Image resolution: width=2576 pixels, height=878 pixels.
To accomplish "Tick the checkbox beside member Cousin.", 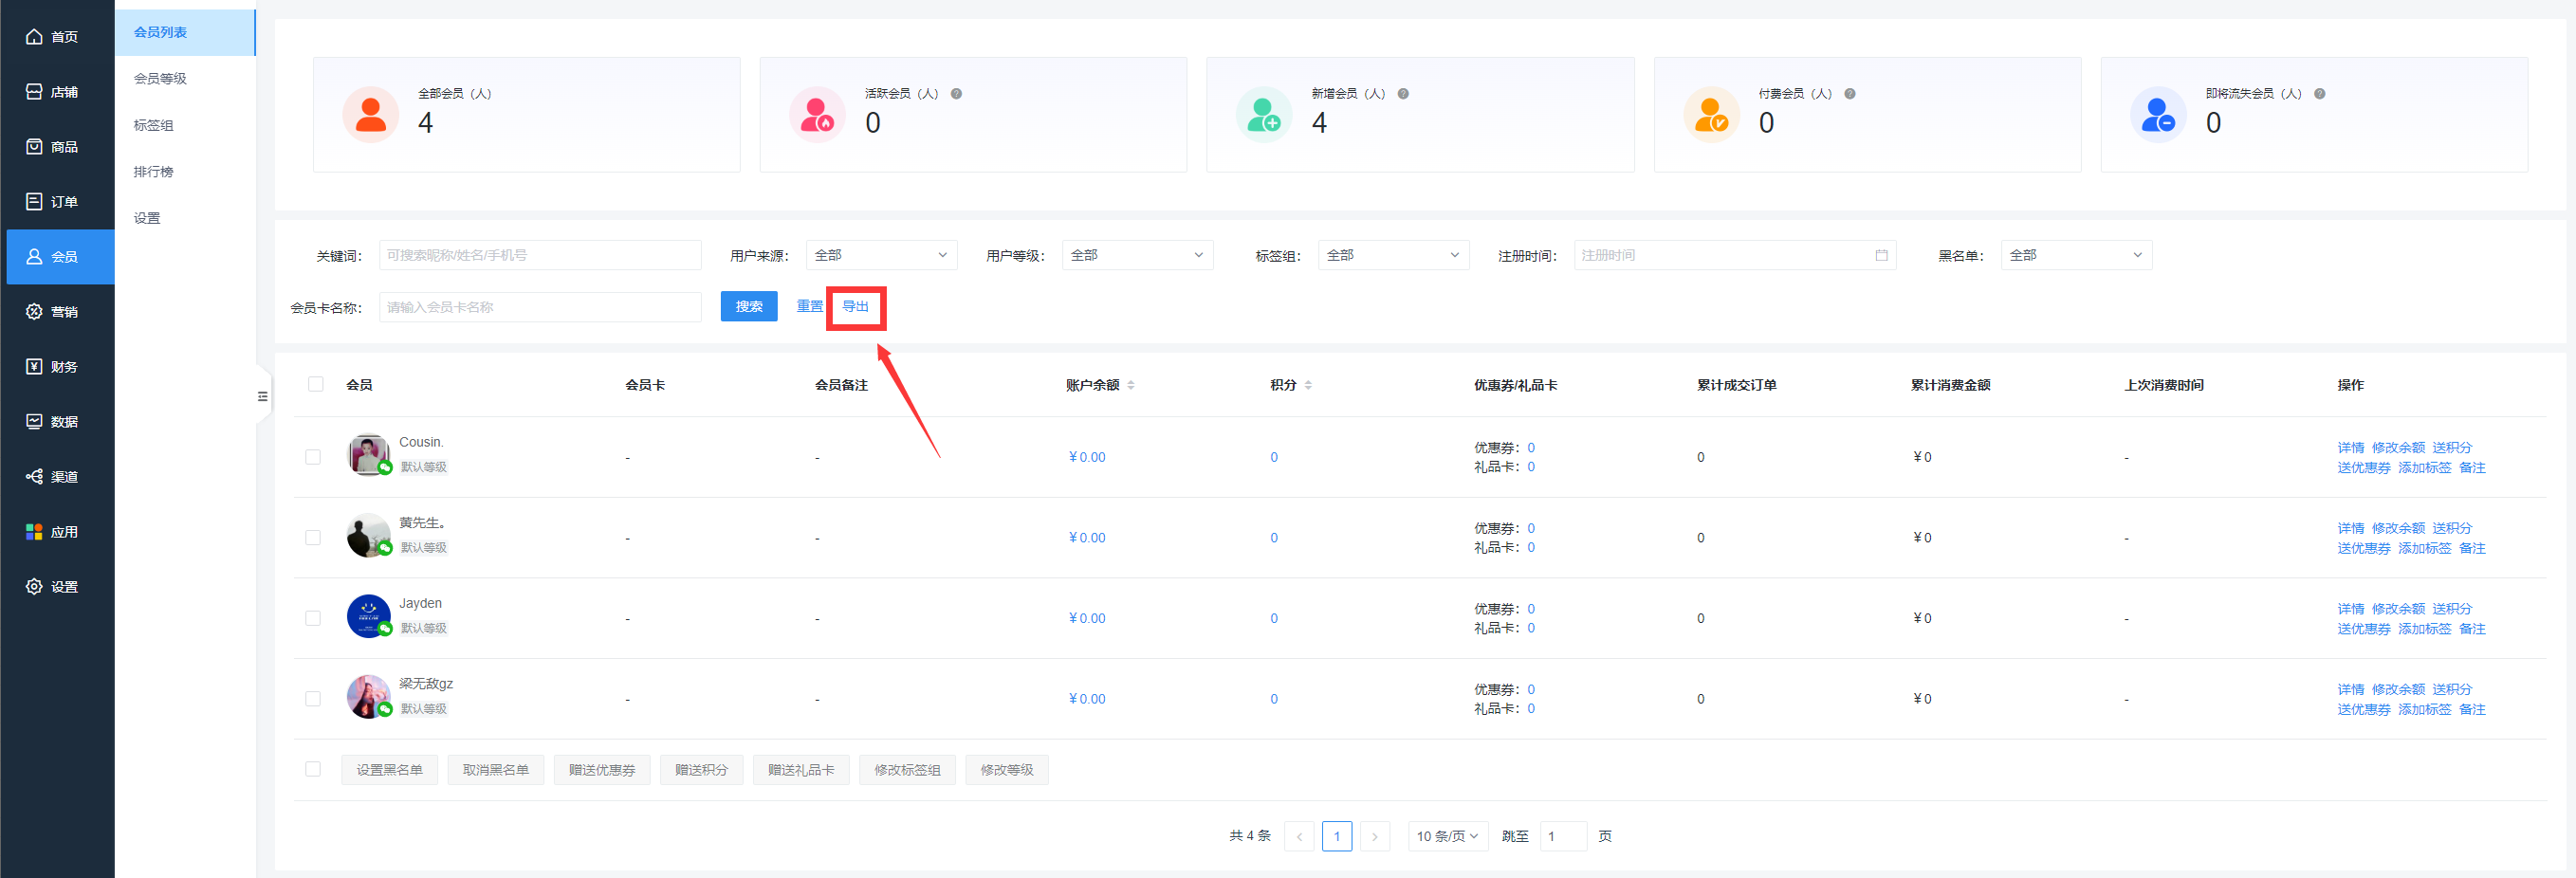I will 313,456.
